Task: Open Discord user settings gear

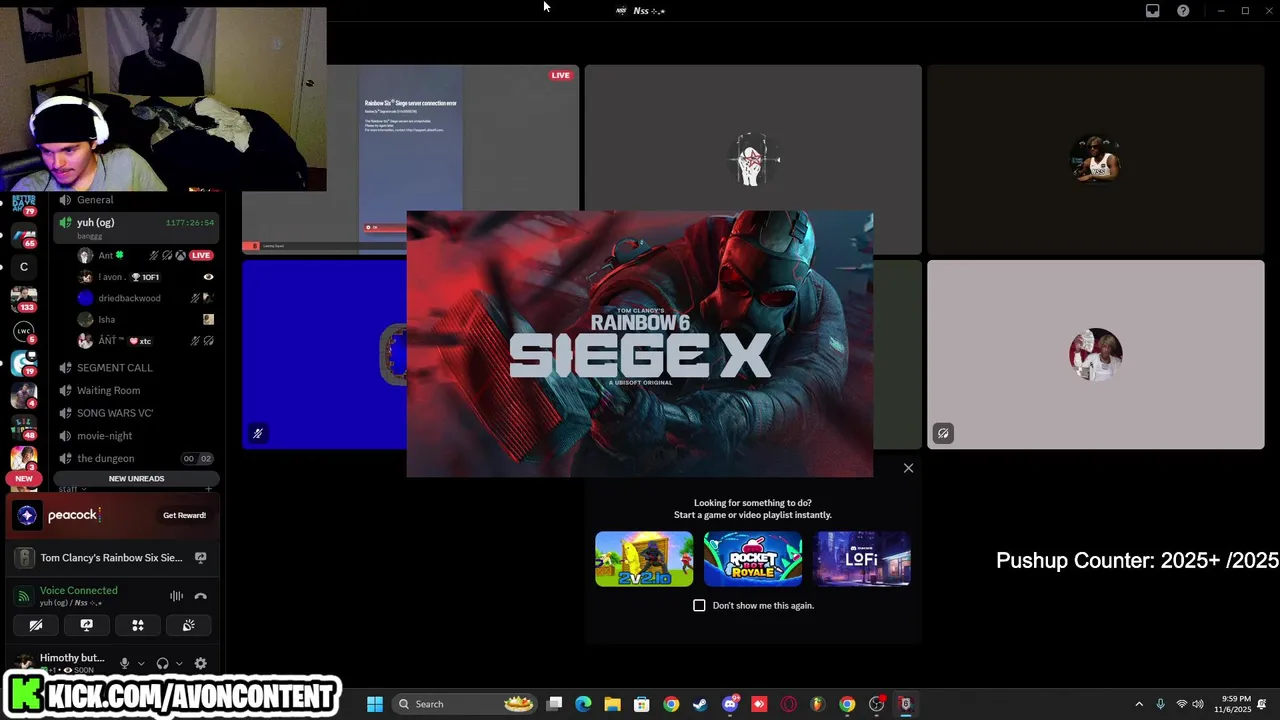Action: tap(201, 663)
